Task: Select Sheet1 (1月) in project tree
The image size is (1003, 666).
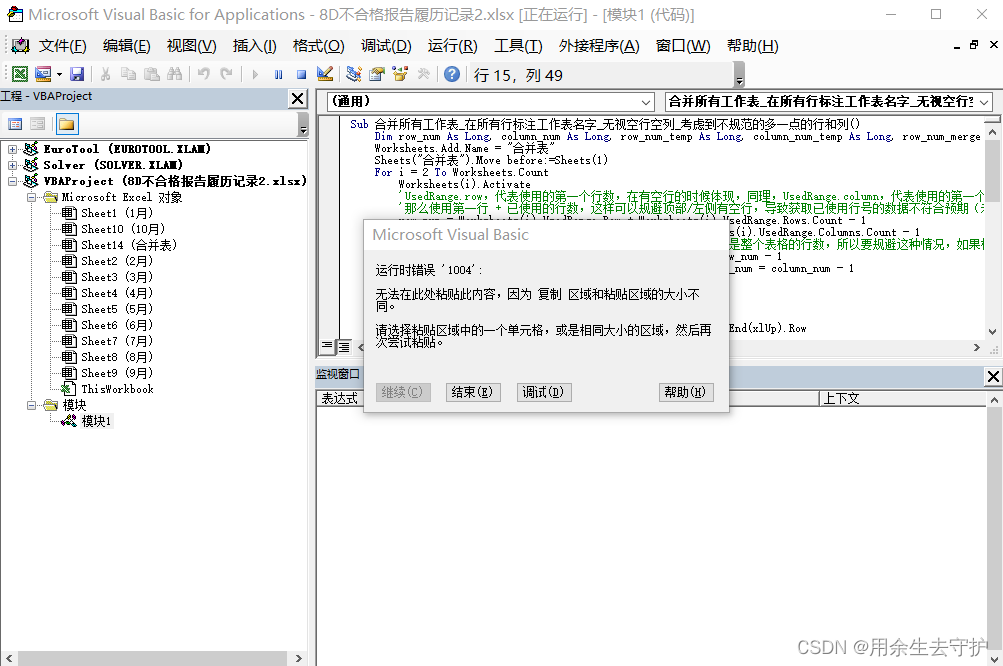Action: [x=107, y=213]
